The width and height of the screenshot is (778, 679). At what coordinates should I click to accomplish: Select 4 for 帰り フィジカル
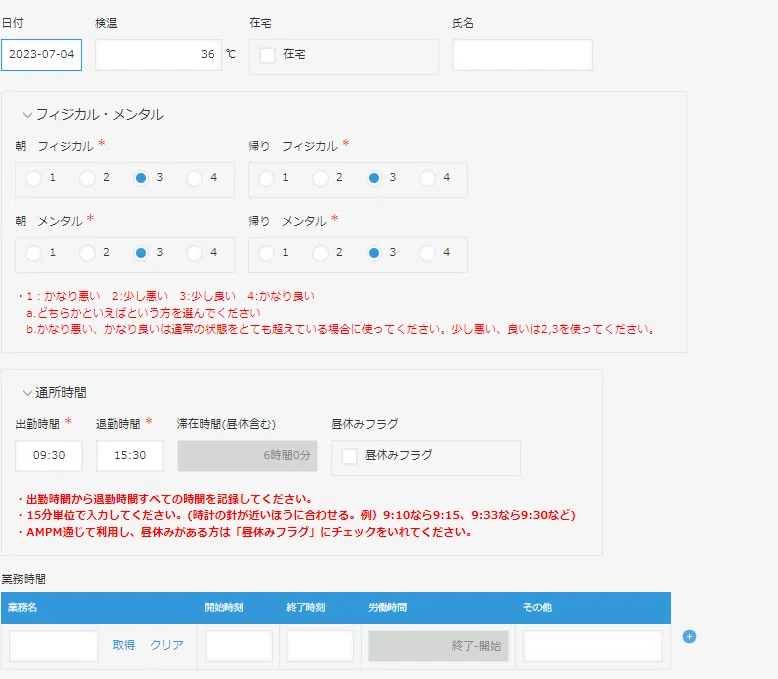click(x=427, y=178)
